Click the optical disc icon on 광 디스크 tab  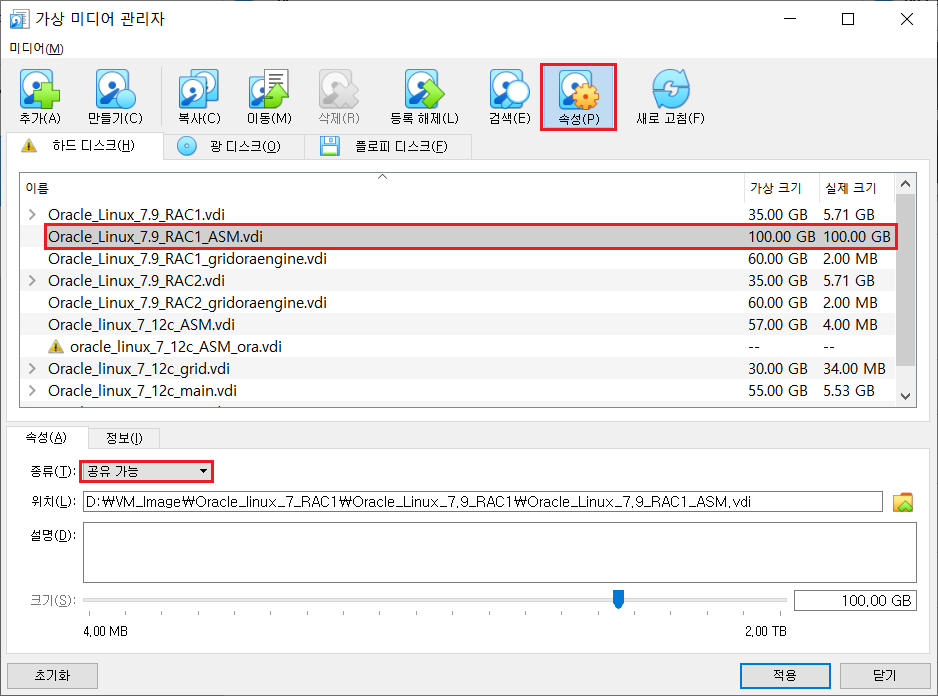[187, 146]
